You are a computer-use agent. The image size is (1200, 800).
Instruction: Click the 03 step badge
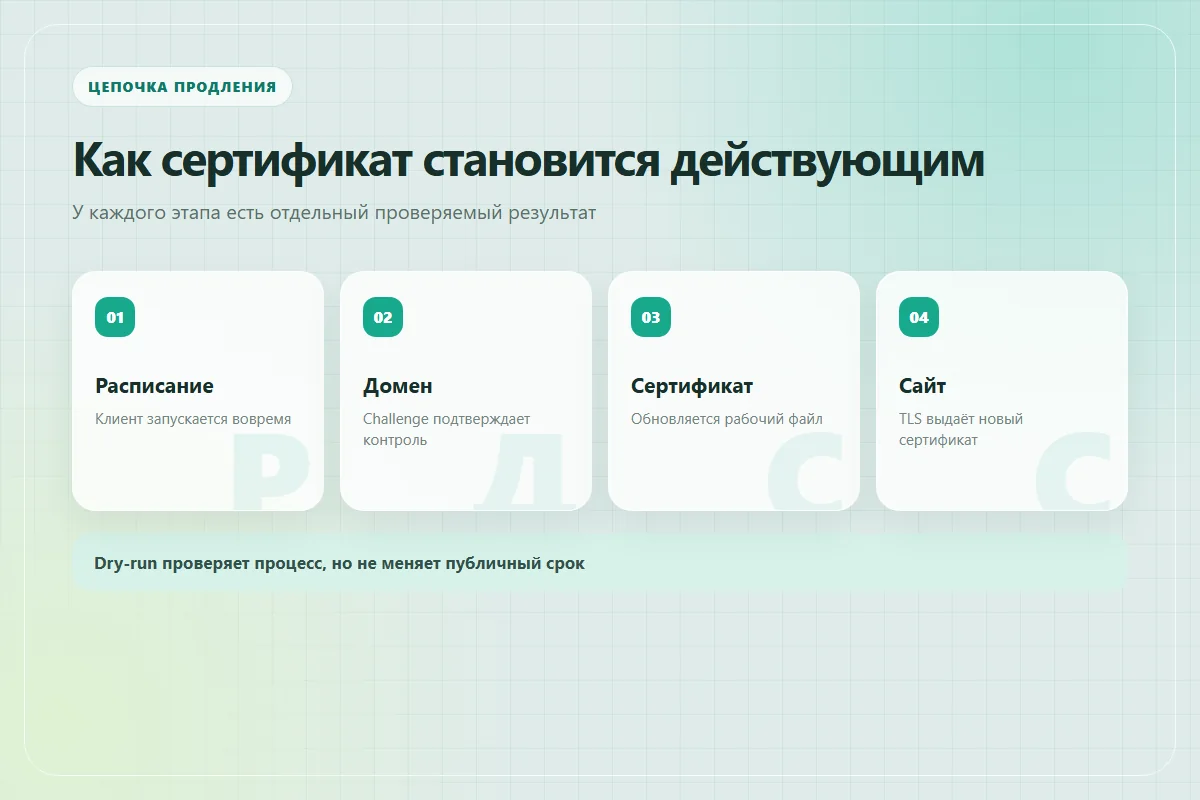[651, 317]
